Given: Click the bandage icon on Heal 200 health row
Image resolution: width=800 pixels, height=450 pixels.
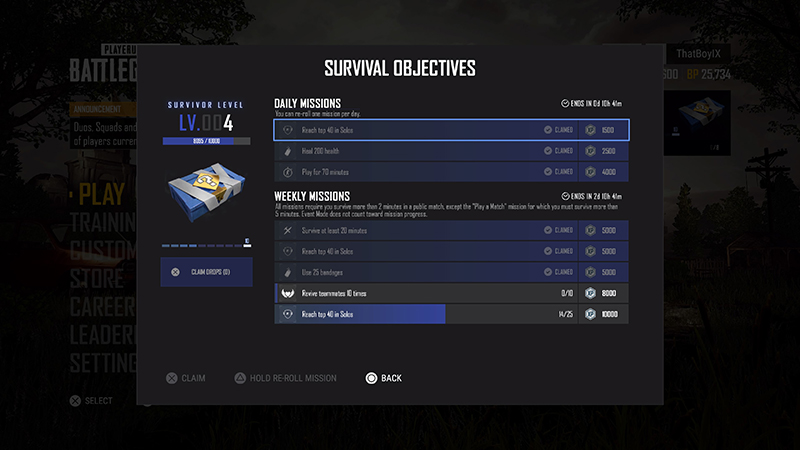Looking at the screenshot, I should tap(288, 151).
